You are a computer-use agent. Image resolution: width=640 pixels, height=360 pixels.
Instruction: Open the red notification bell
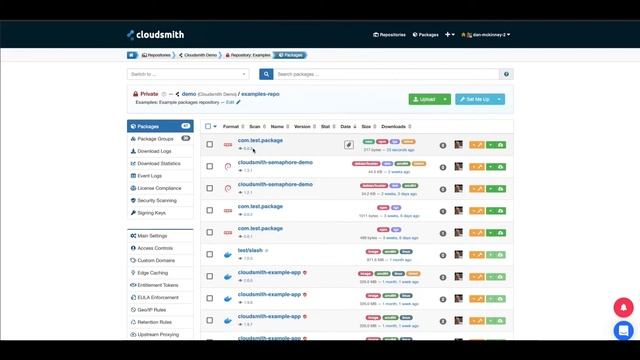(x=623, y=307)
